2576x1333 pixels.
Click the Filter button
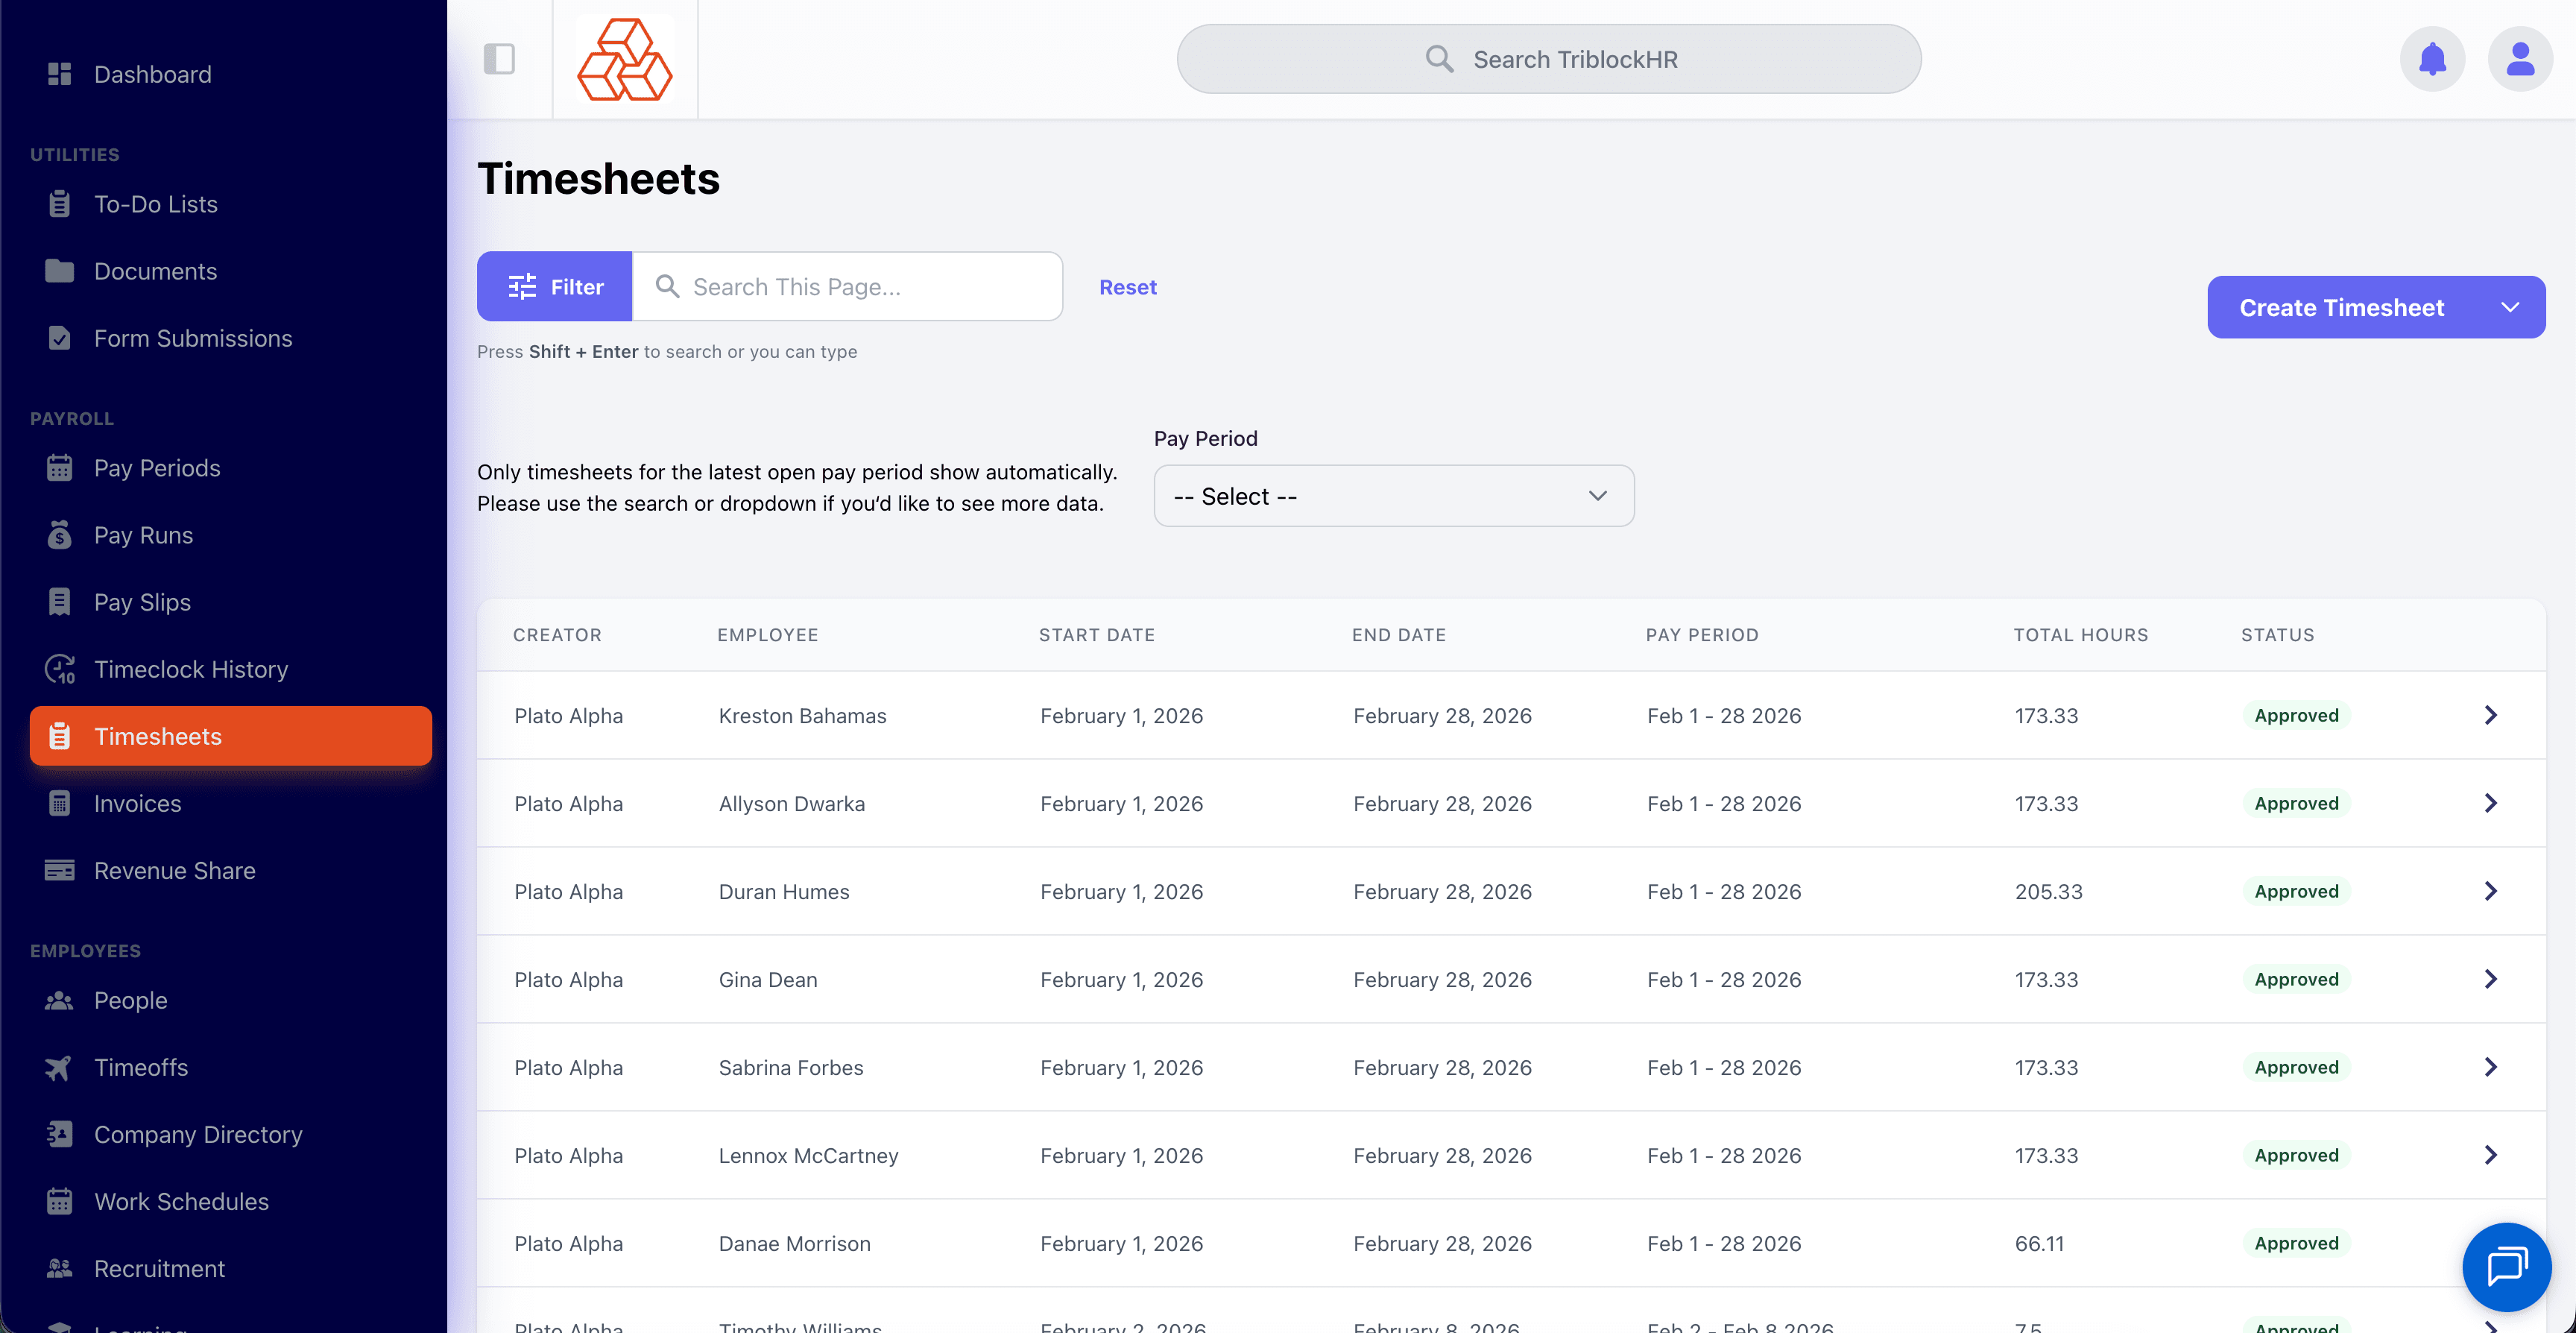click(x=555, y=287)
